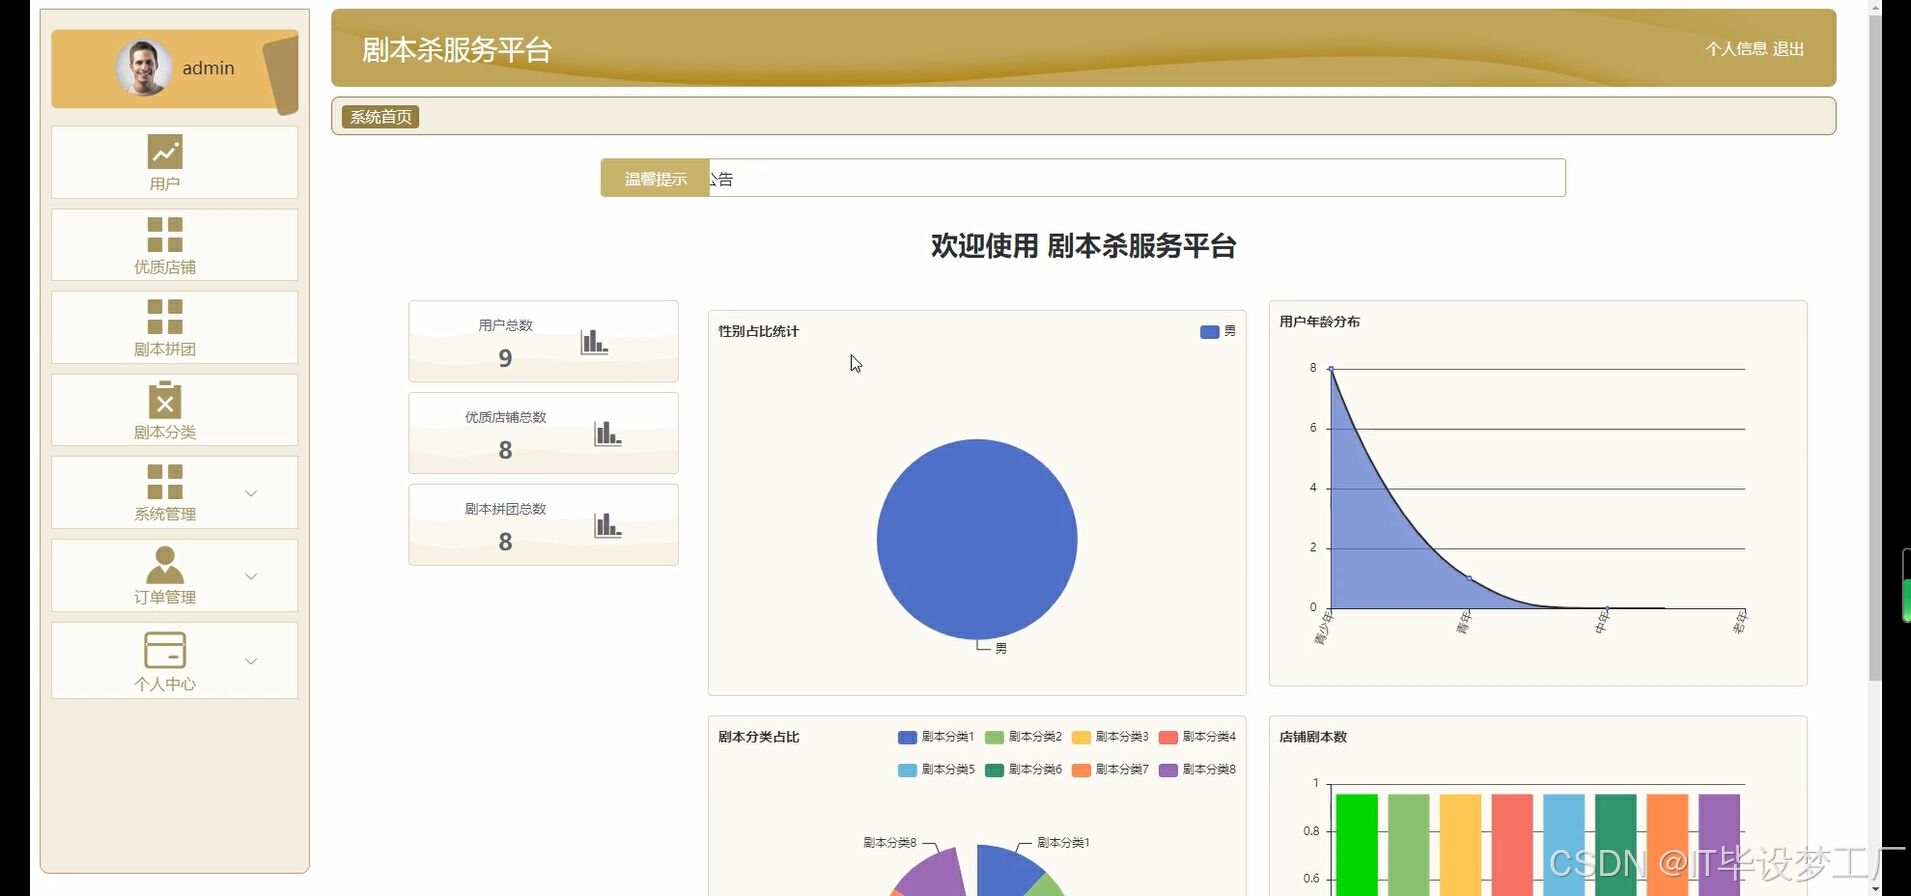Click the 青年 data point on age chart
The width and height of the screenshot is (1911, 896).
tap(1469, 578)
